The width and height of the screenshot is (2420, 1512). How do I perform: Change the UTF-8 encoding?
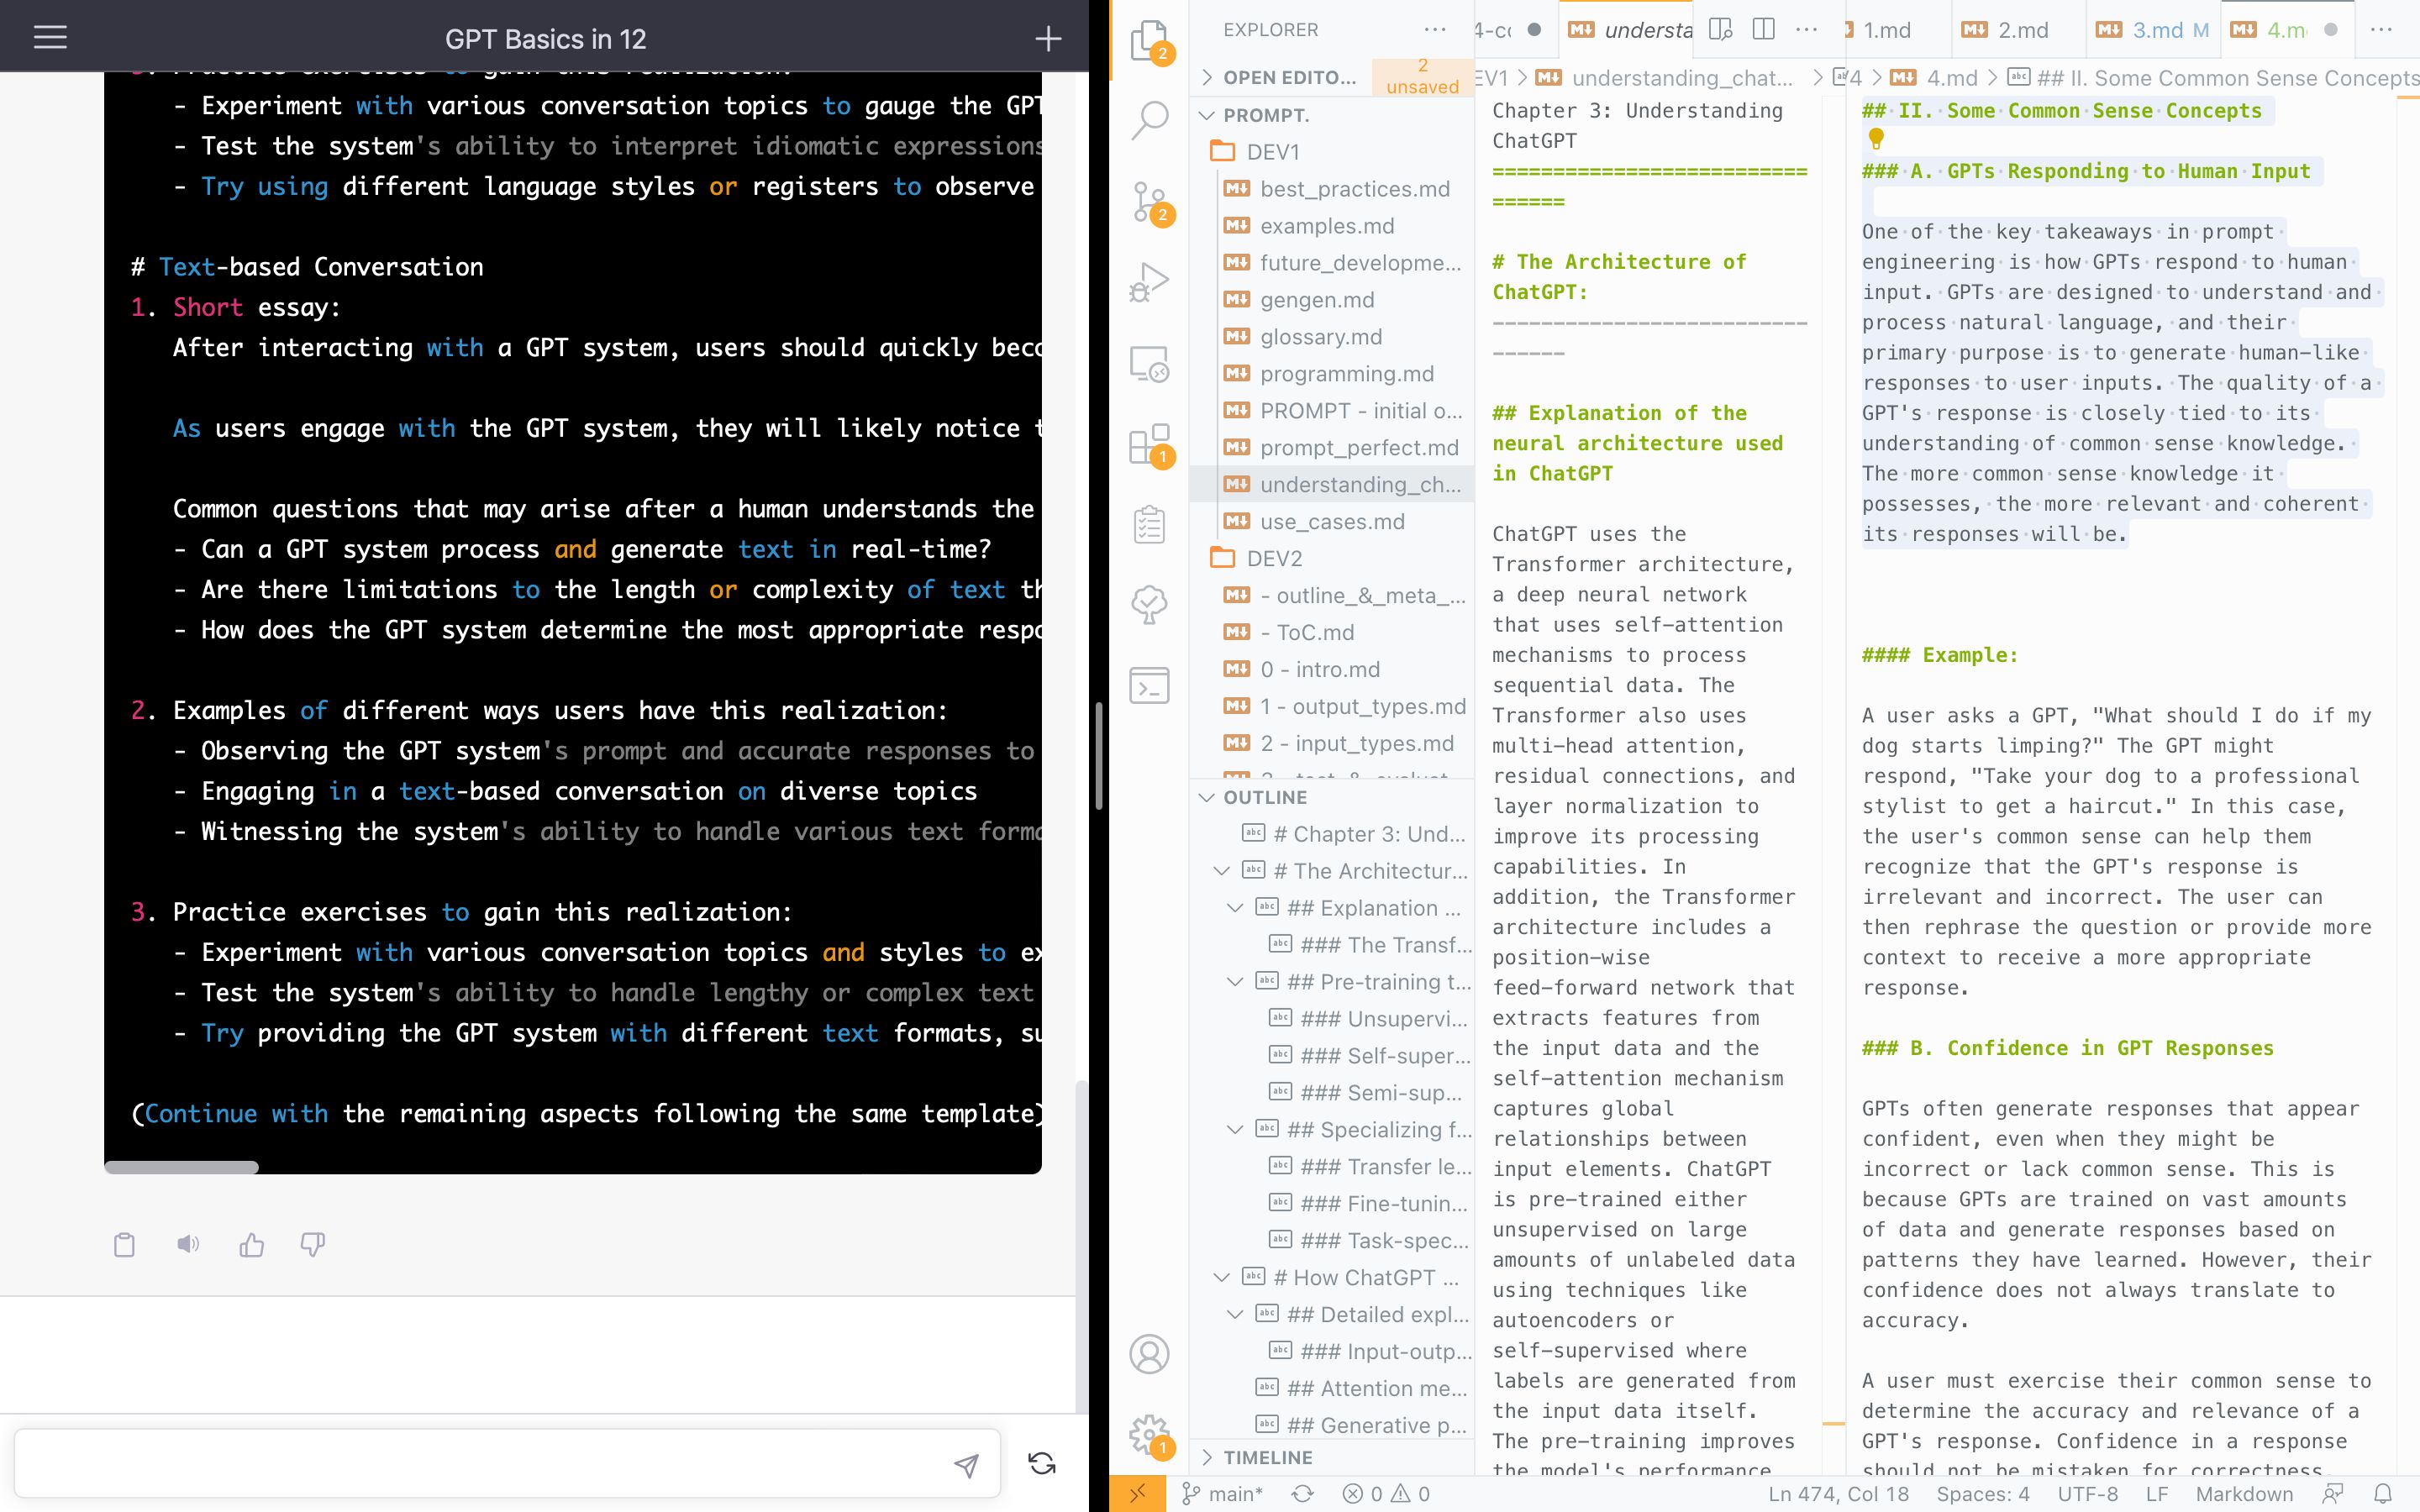2088,1493
